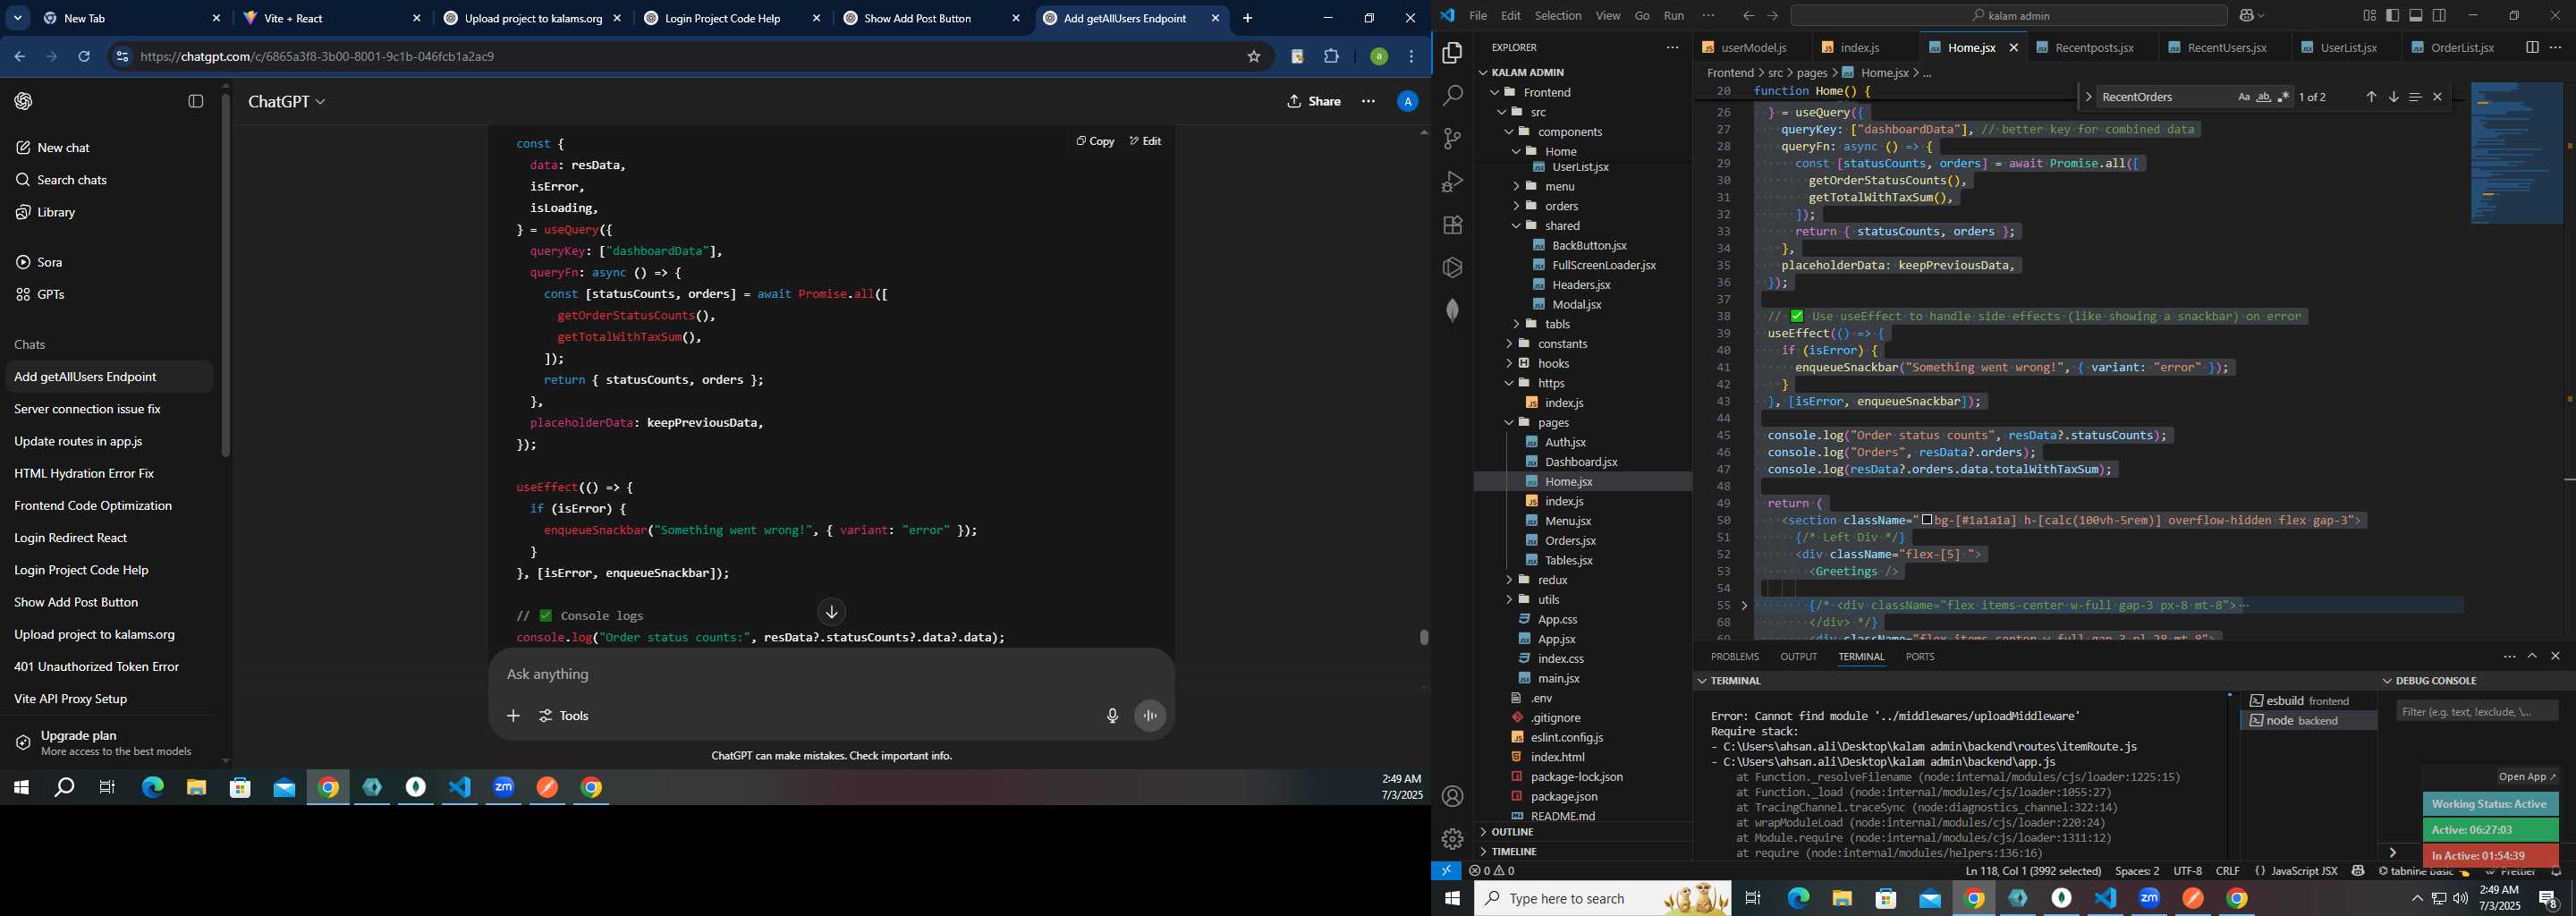Image resolution: width=2576 pixels, height=916 pixels.
Task: Go to previous match in find widget
Action: [2371, 97]
